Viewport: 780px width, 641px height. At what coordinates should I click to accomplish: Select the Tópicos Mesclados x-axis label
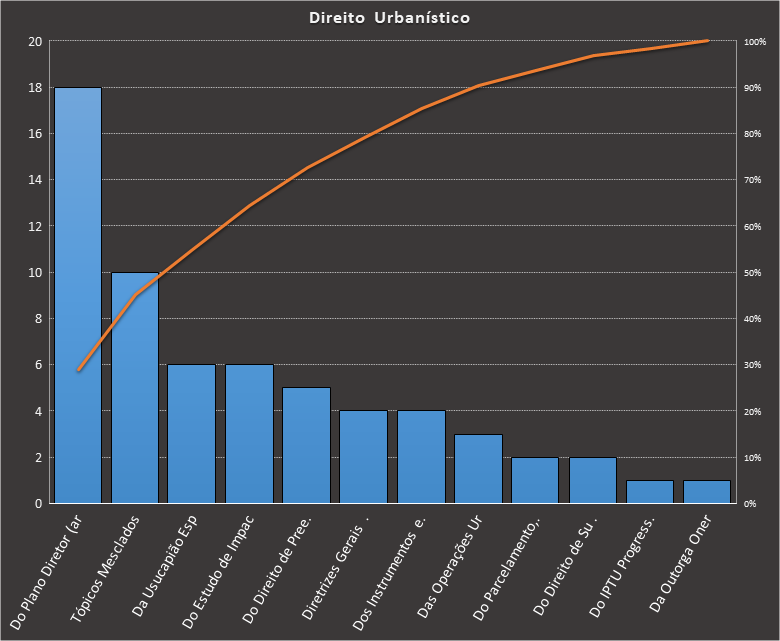tap(110, 565)
